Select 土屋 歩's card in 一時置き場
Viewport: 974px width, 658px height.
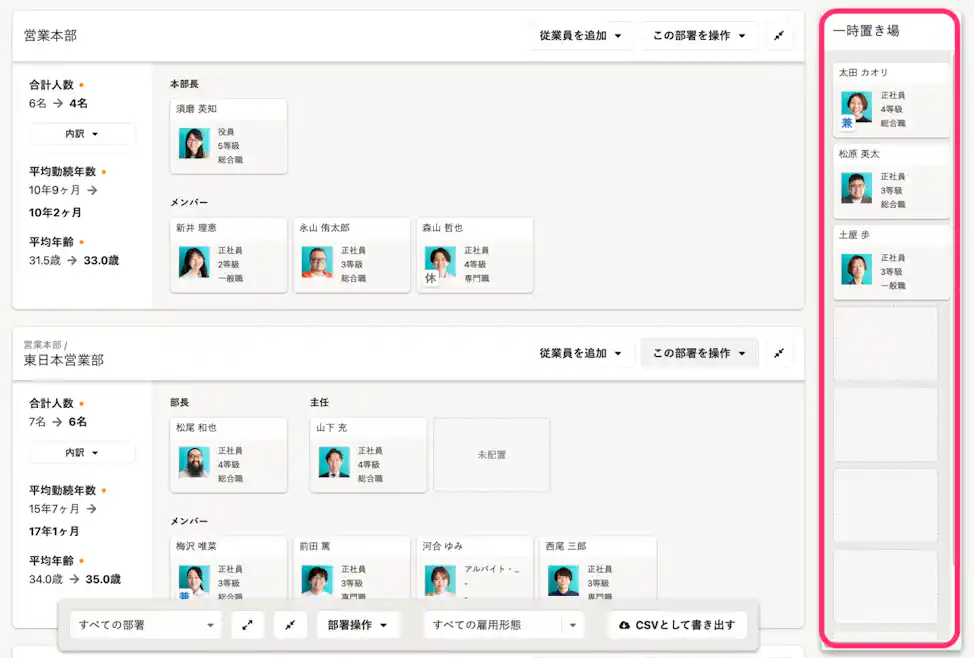891,260
